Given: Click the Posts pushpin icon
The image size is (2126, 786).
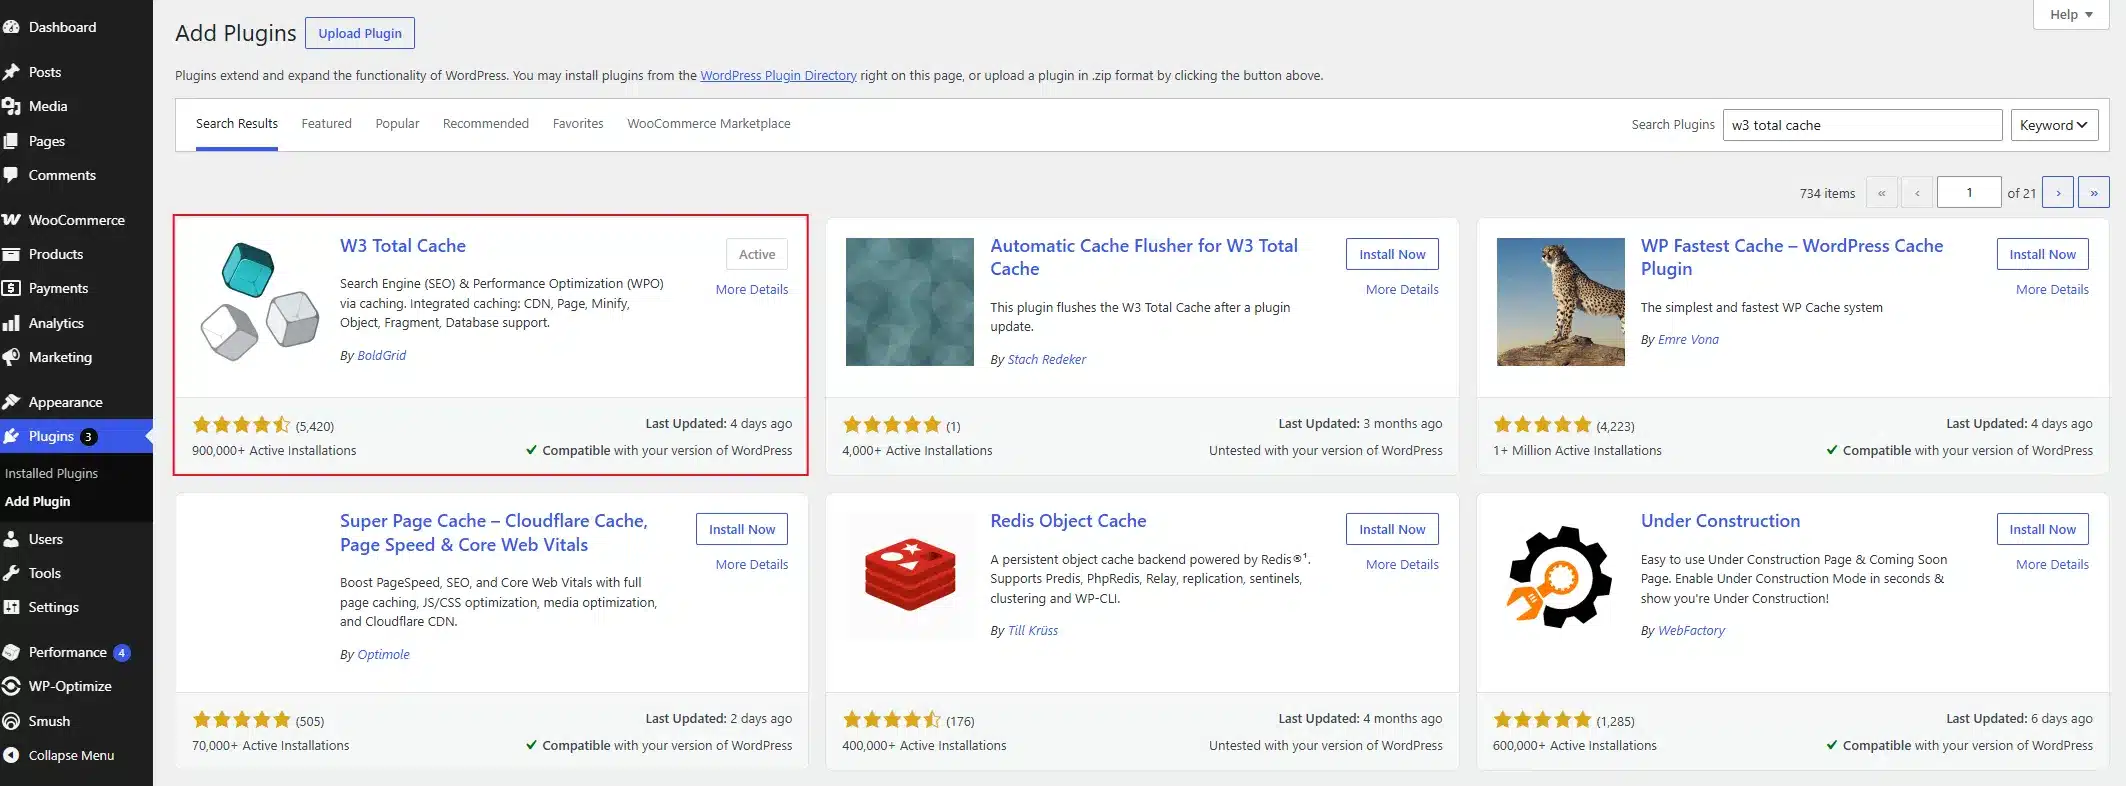Looking at the screenshot, I should click(x=11, y=72).
